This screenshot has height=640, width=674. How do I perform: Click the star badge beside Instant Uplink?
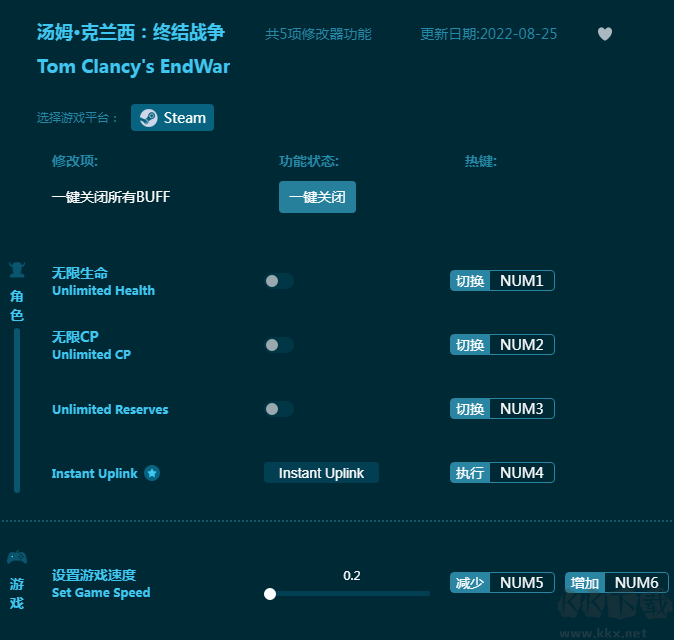152,473
